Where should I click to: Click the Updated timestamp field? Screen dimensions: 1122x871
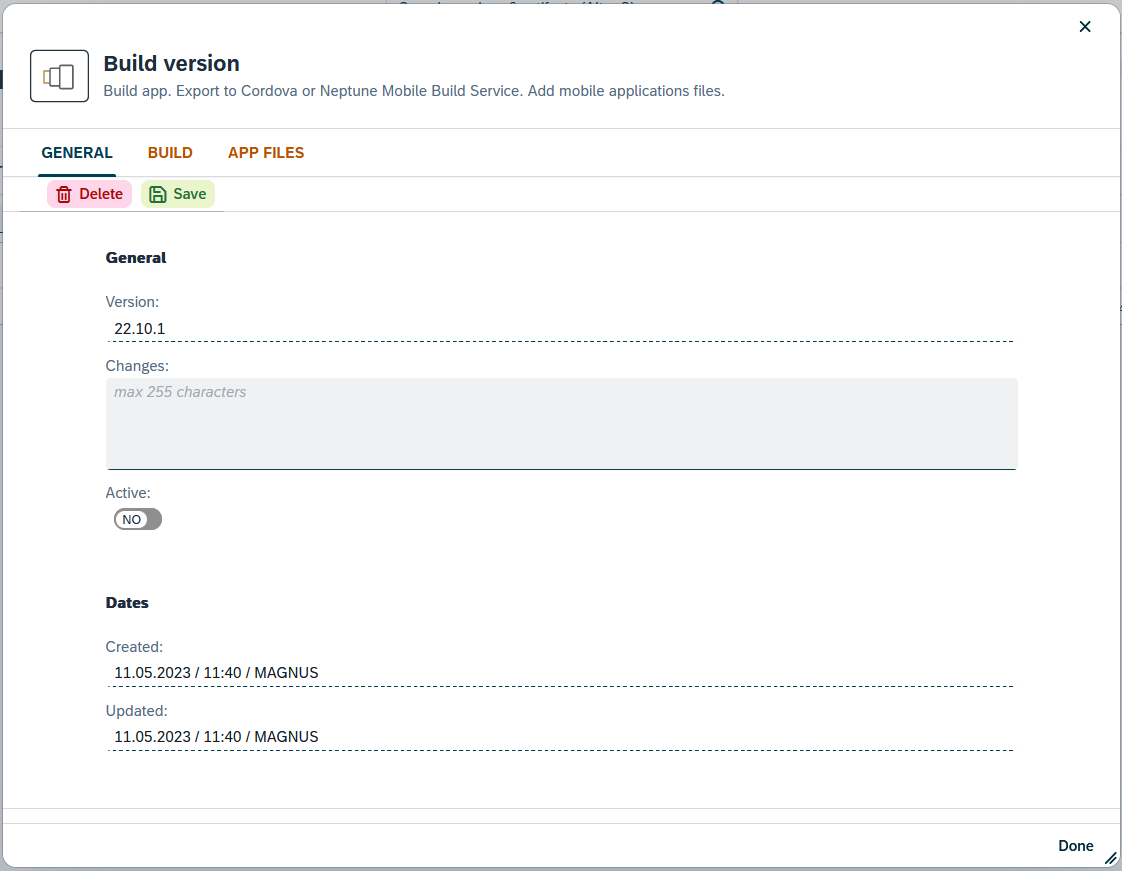tap(400, 736)
